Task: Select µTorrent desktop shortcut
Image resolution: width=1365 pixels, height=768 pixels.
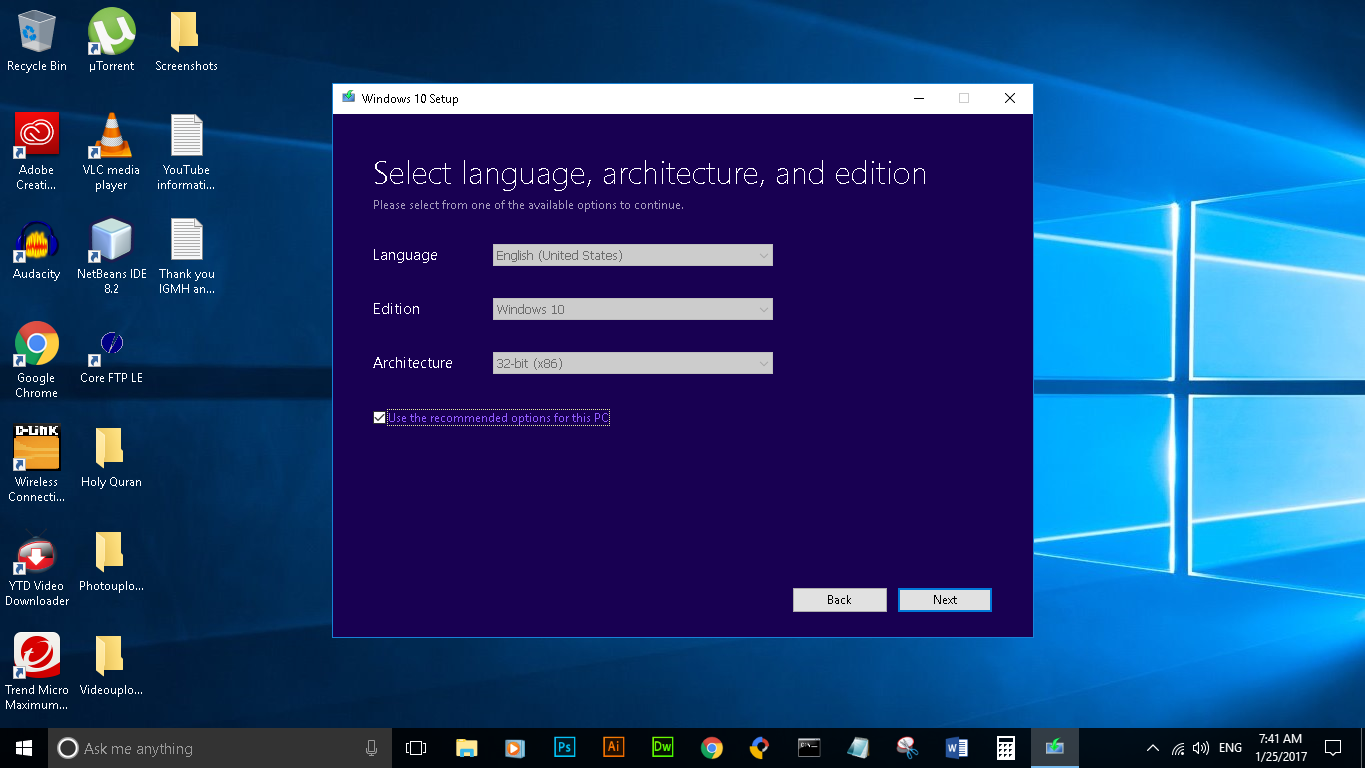Action: [x=111, y=41]
